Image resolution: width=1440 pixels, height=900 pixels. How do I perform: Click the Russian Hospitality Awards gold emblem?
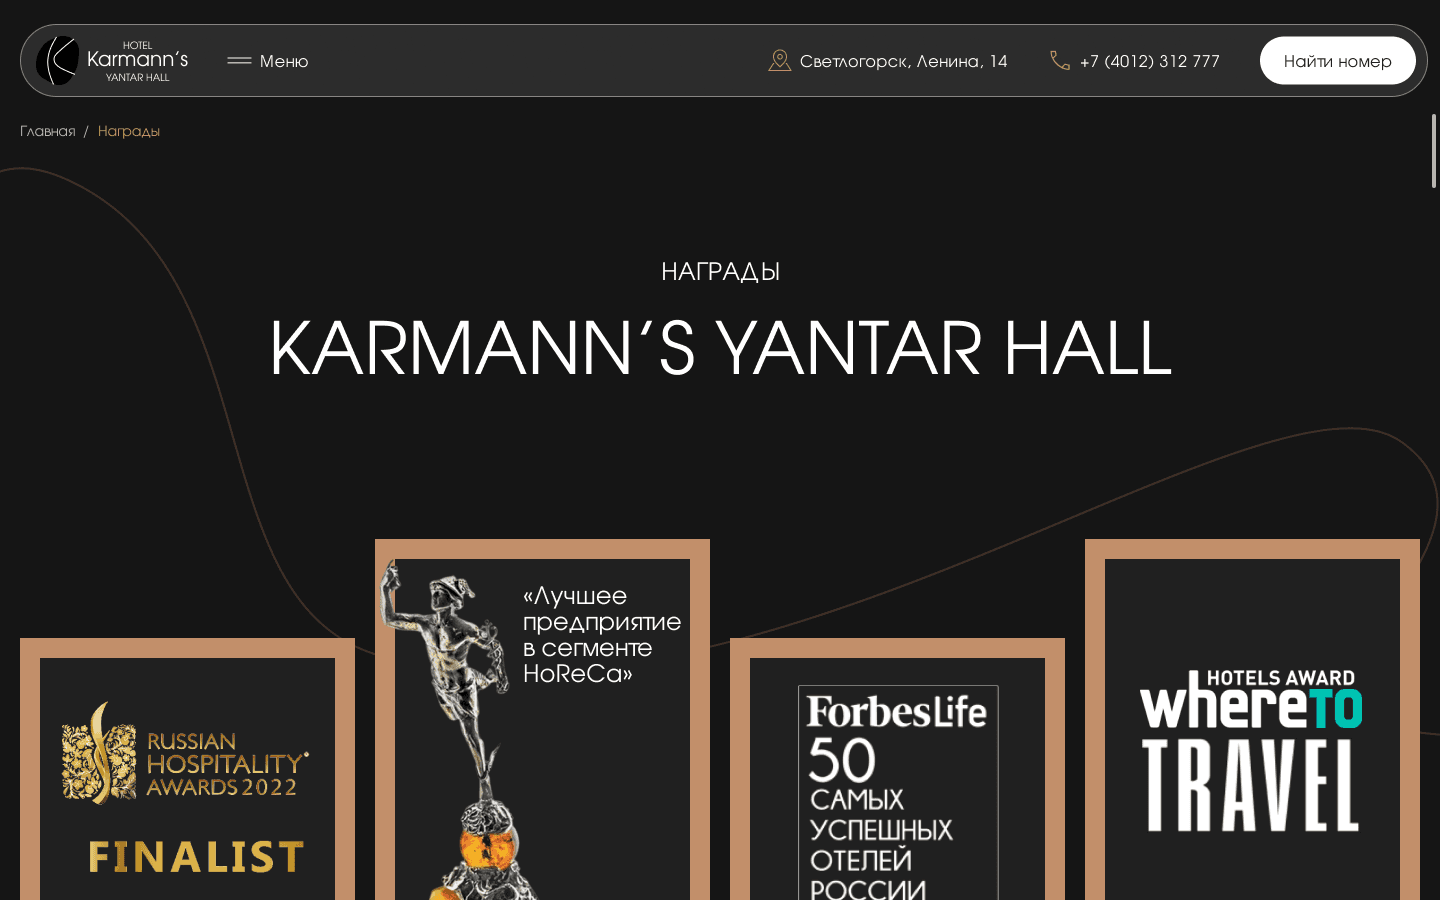(x=99, y=753)
